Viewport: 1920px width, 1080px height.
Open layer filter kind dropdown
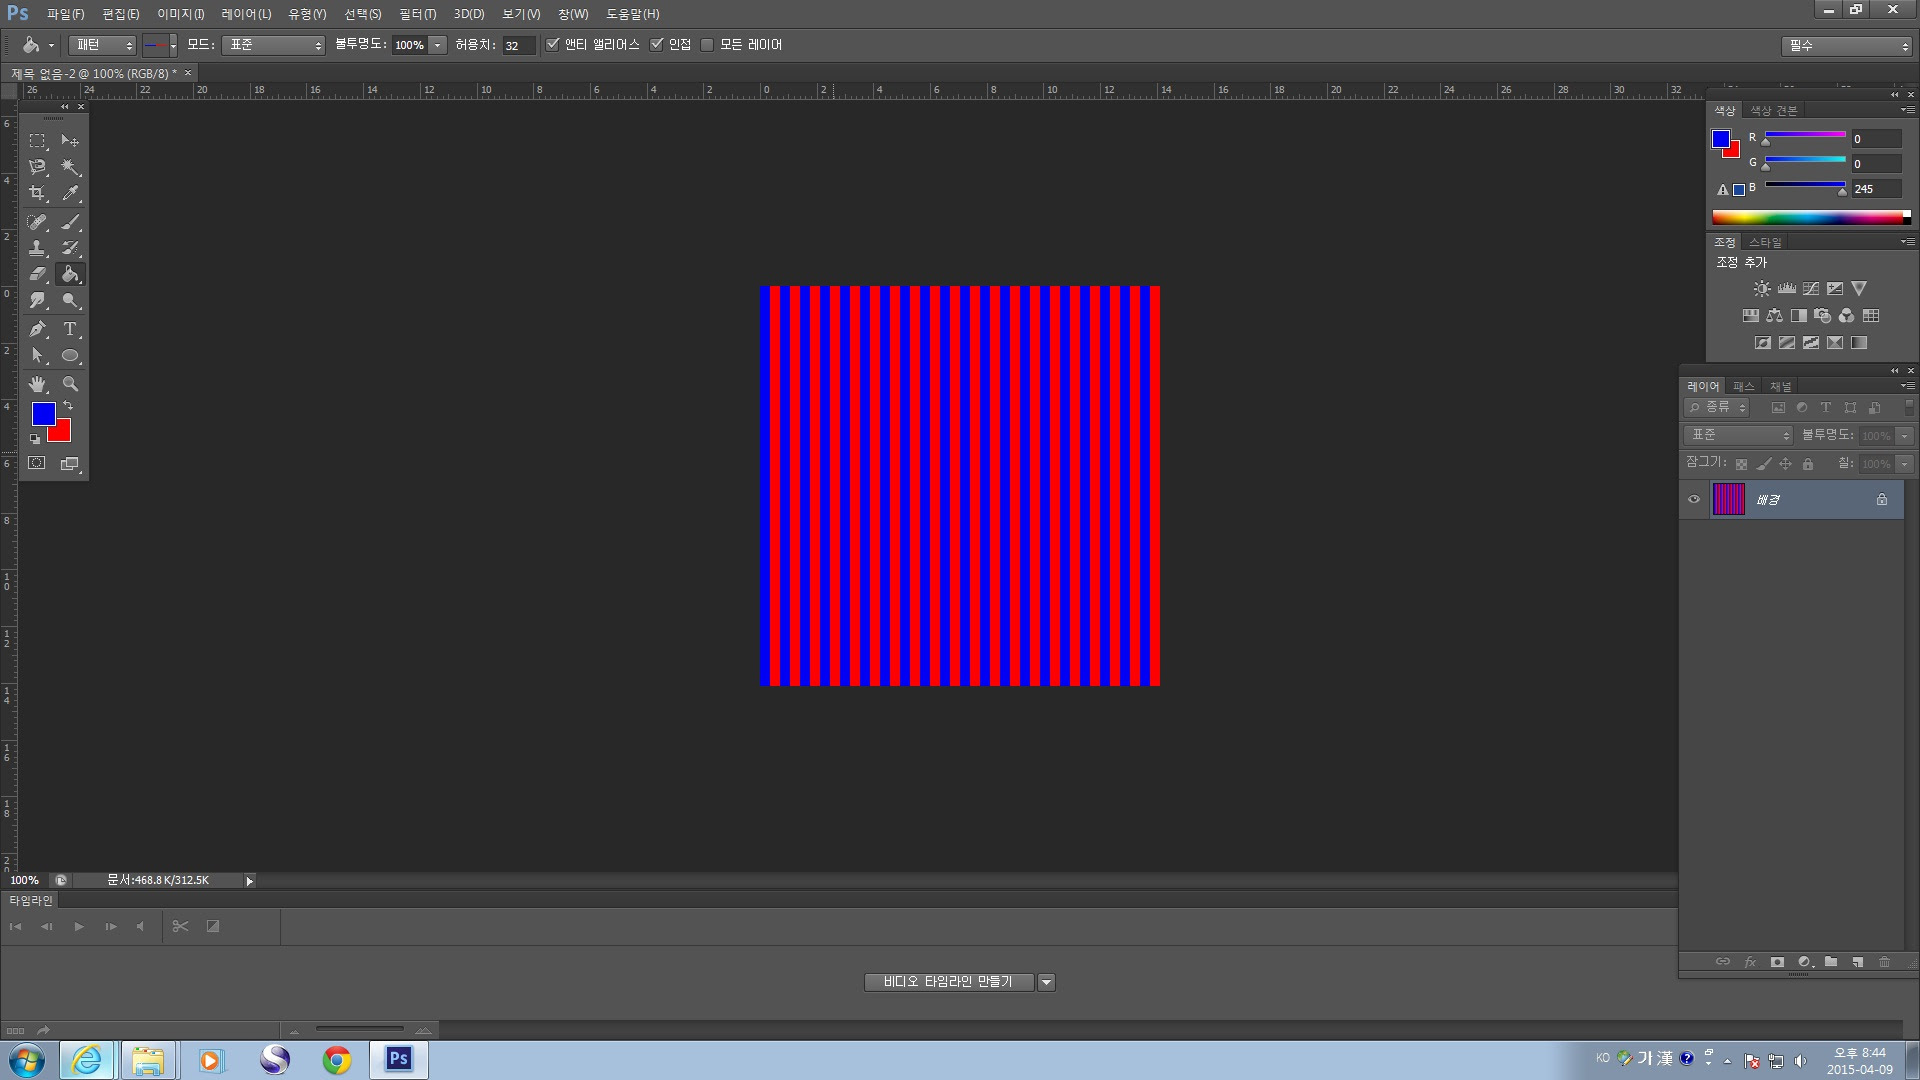pos(1717,407)
